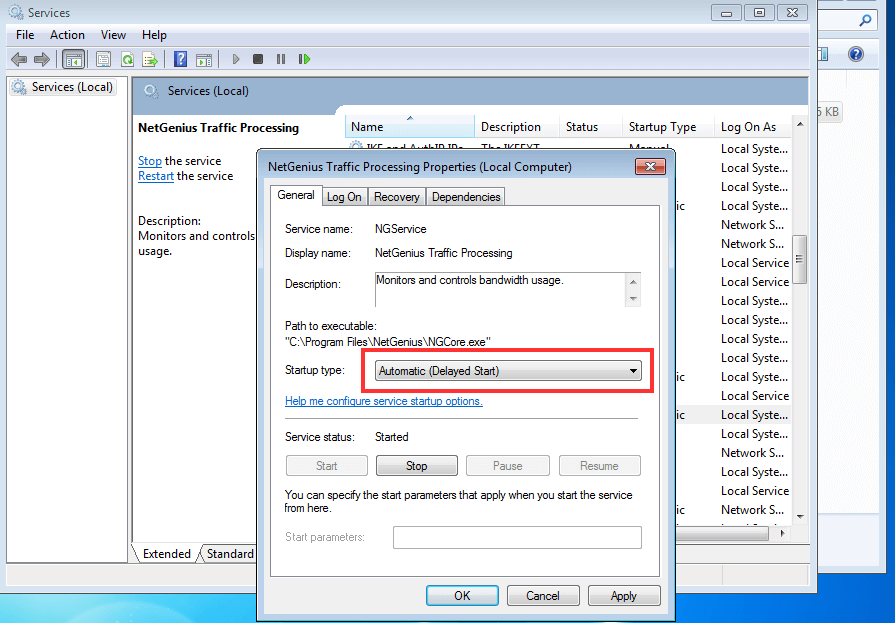Click the Pause Service toolbar icon

(281, 59)
